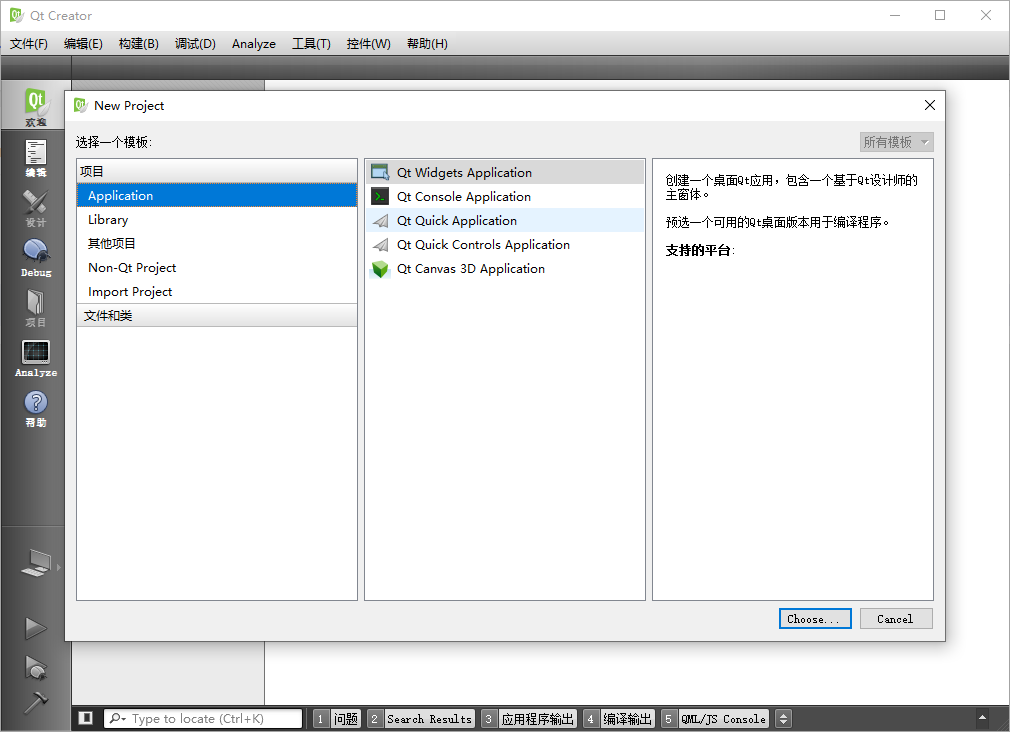Click the Qt logo in New Project title bar
Screen dimensions: 1010x732
81,105
